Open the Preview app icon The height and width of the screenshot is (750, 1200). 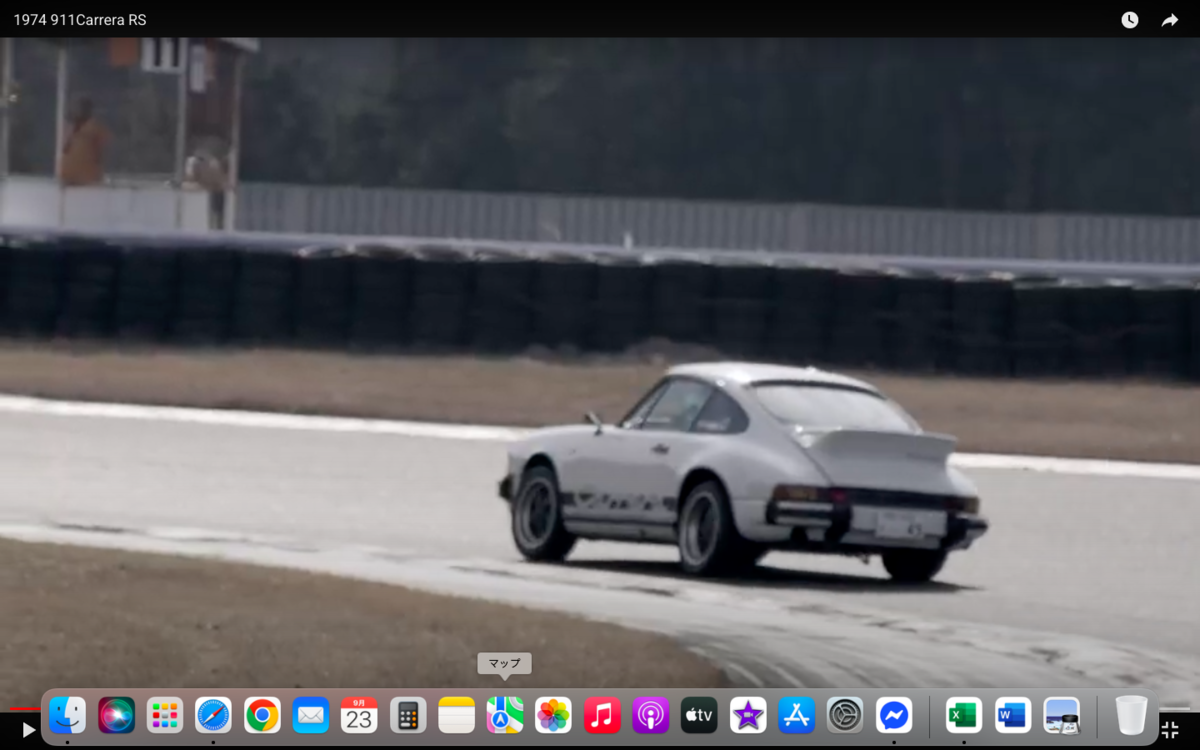coord(1062,715)
